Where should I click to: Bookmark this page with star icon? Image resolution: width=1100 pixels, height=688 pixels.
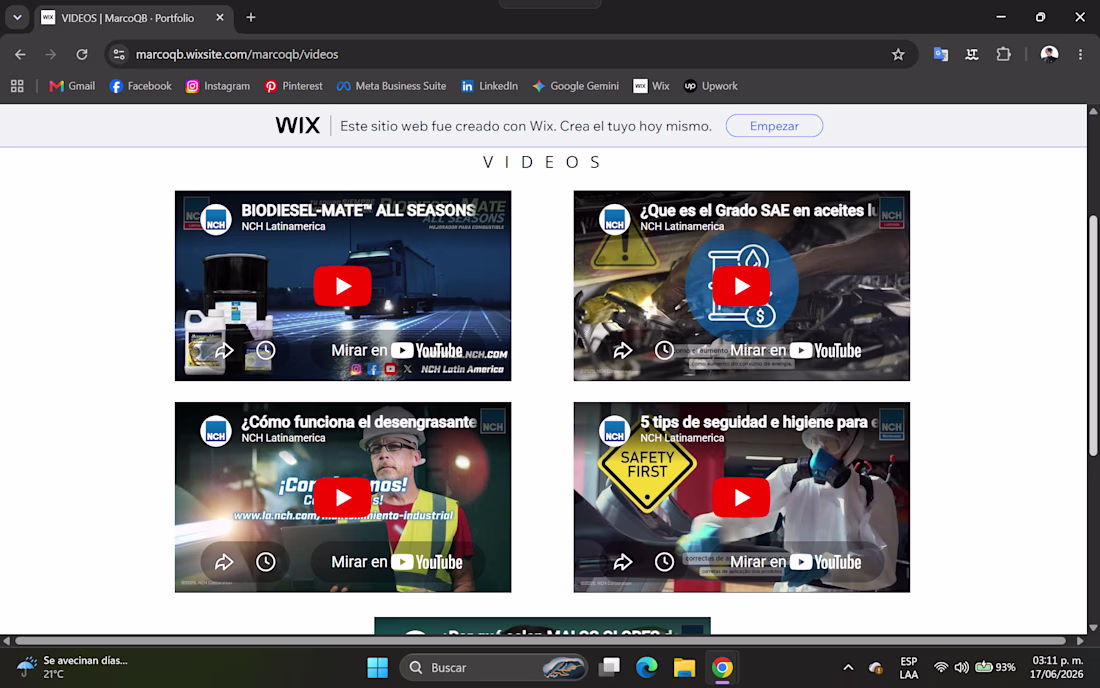(898, 54)
